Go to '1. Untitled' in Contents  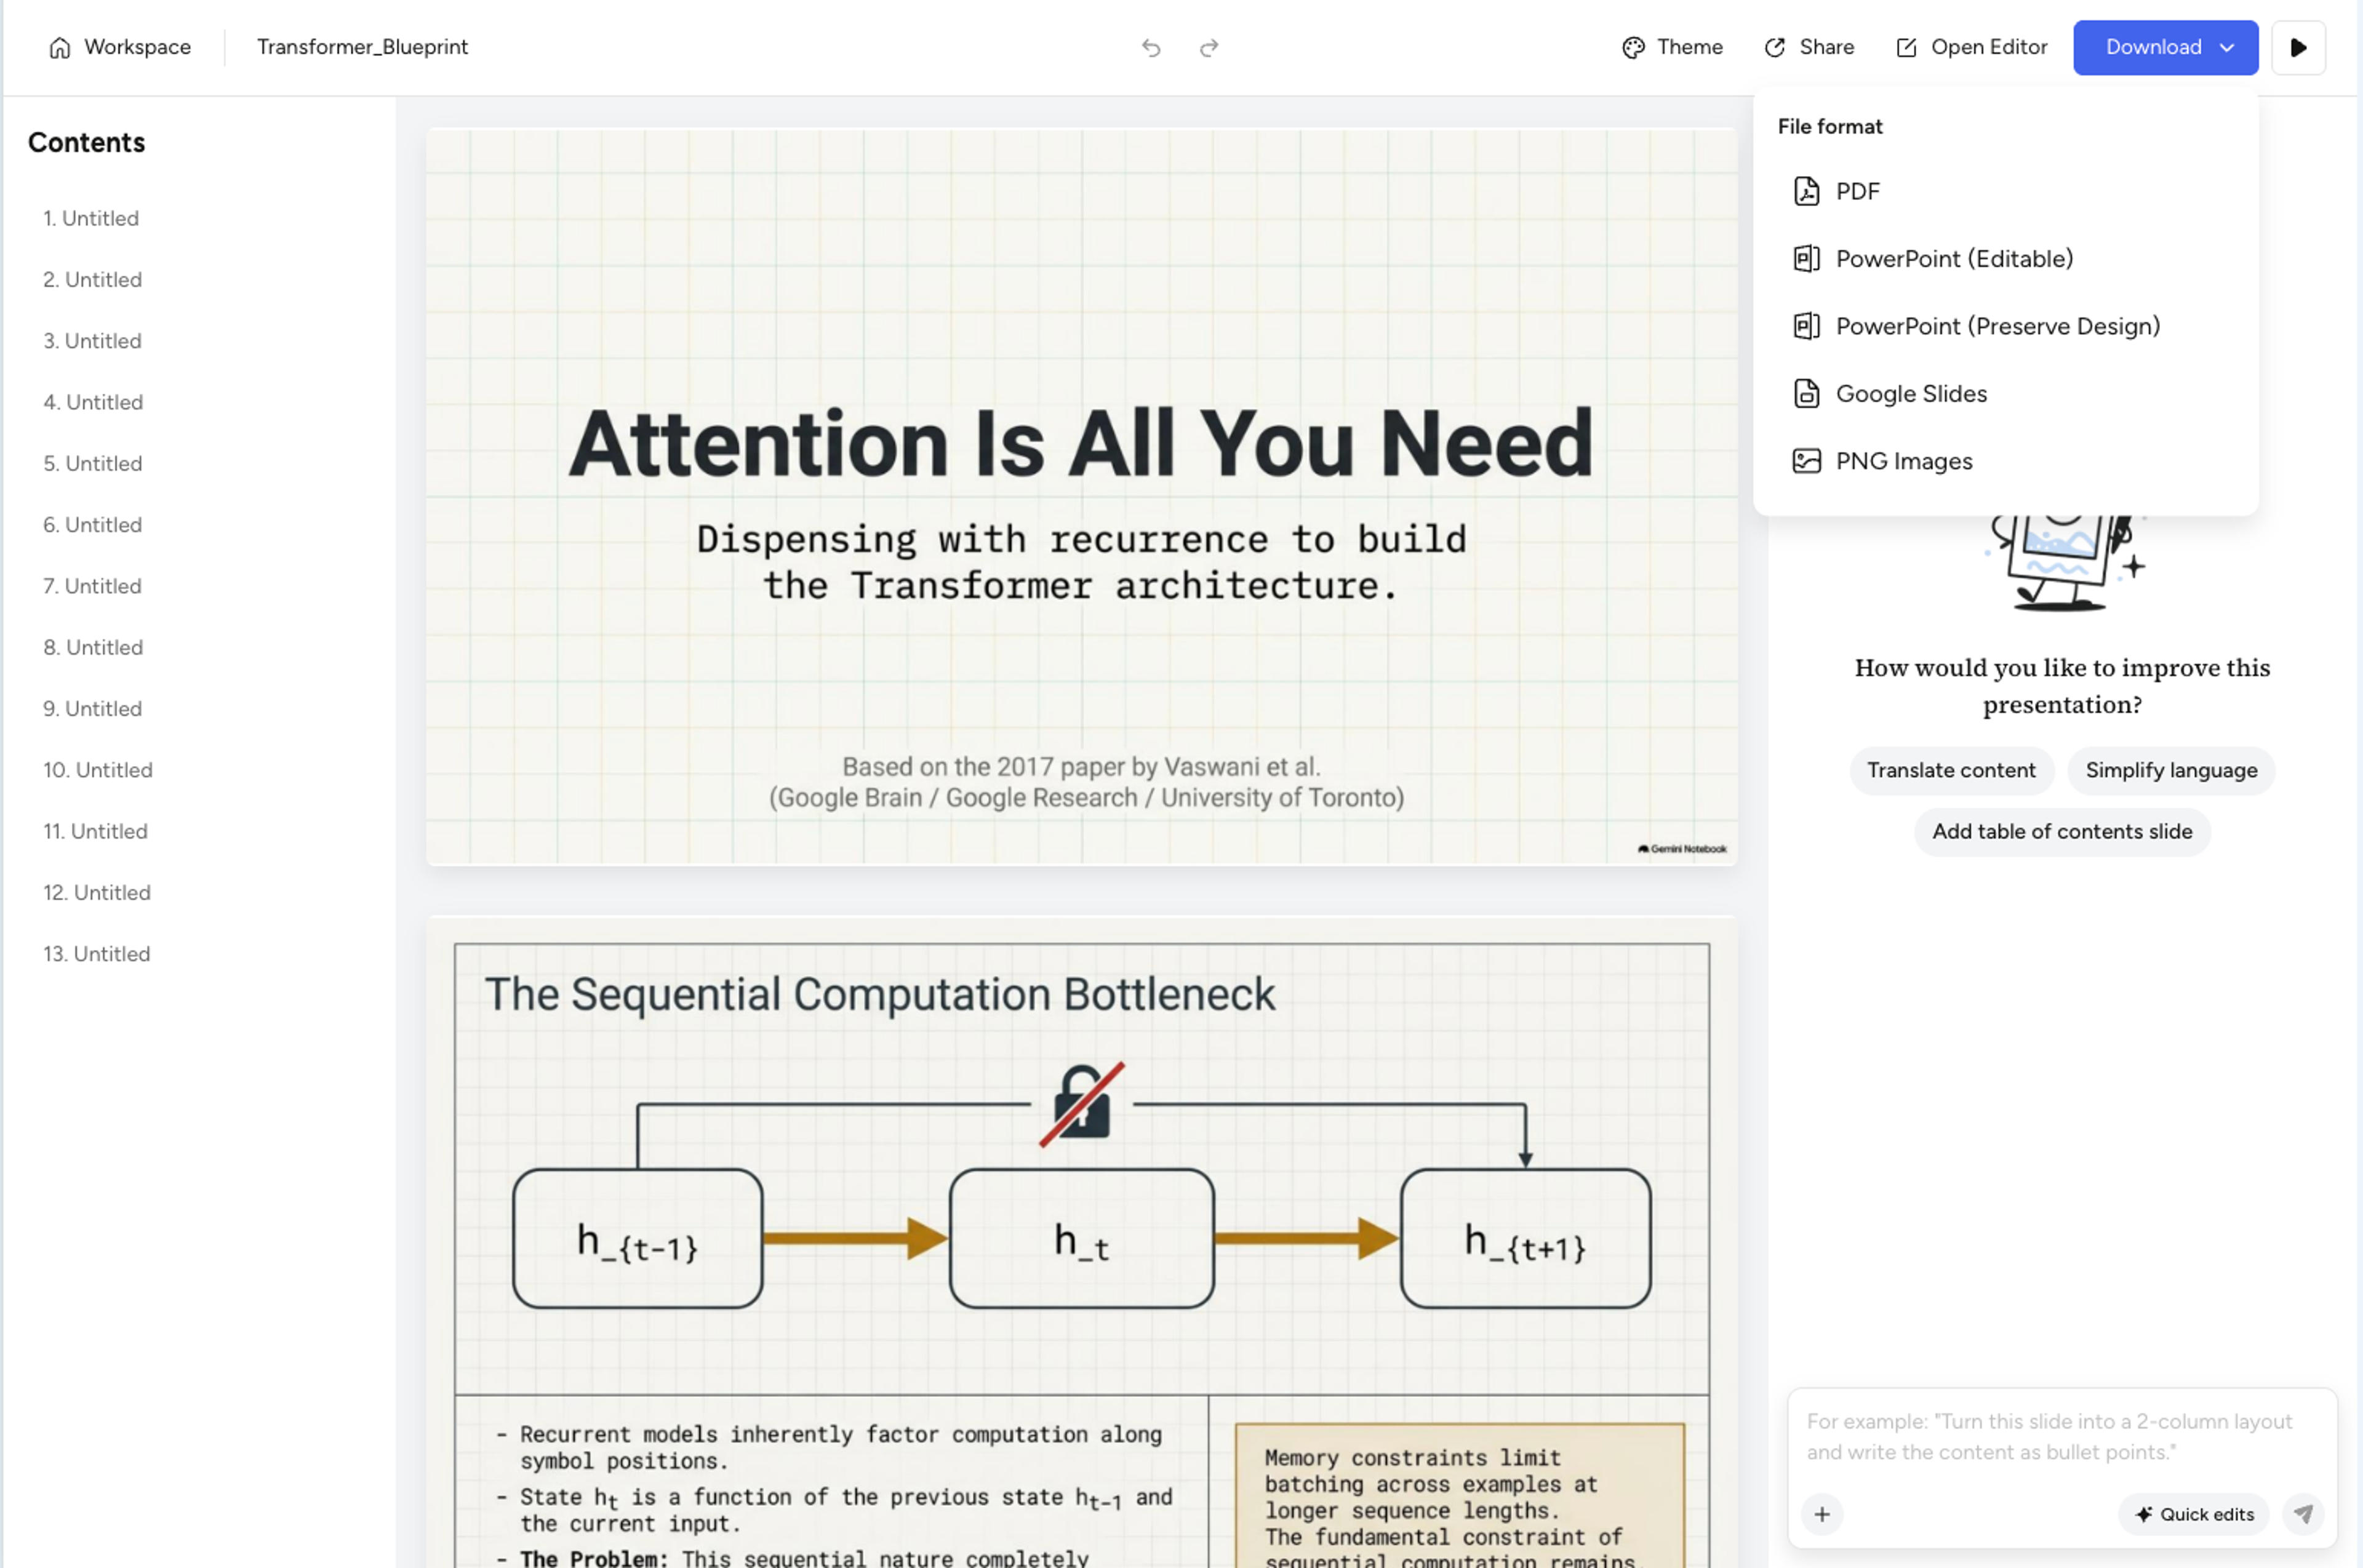(x=91, y=218)
